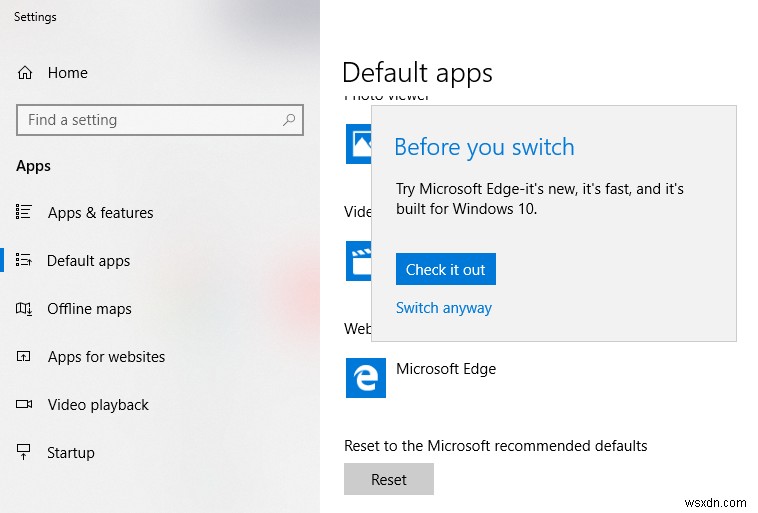Click the Apps section header
This screenshot has width=758, height=513.
tap(33, 166)
